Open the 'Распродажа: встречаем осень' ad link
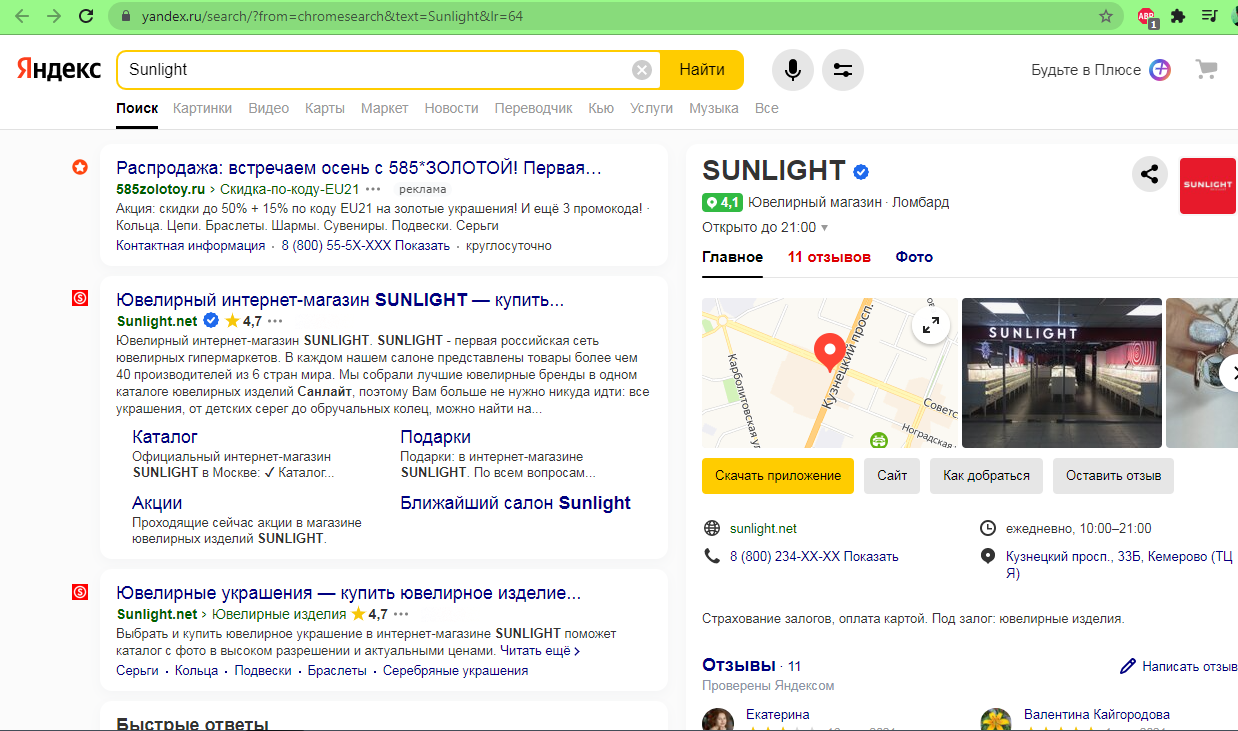 [x=359, y=167]
